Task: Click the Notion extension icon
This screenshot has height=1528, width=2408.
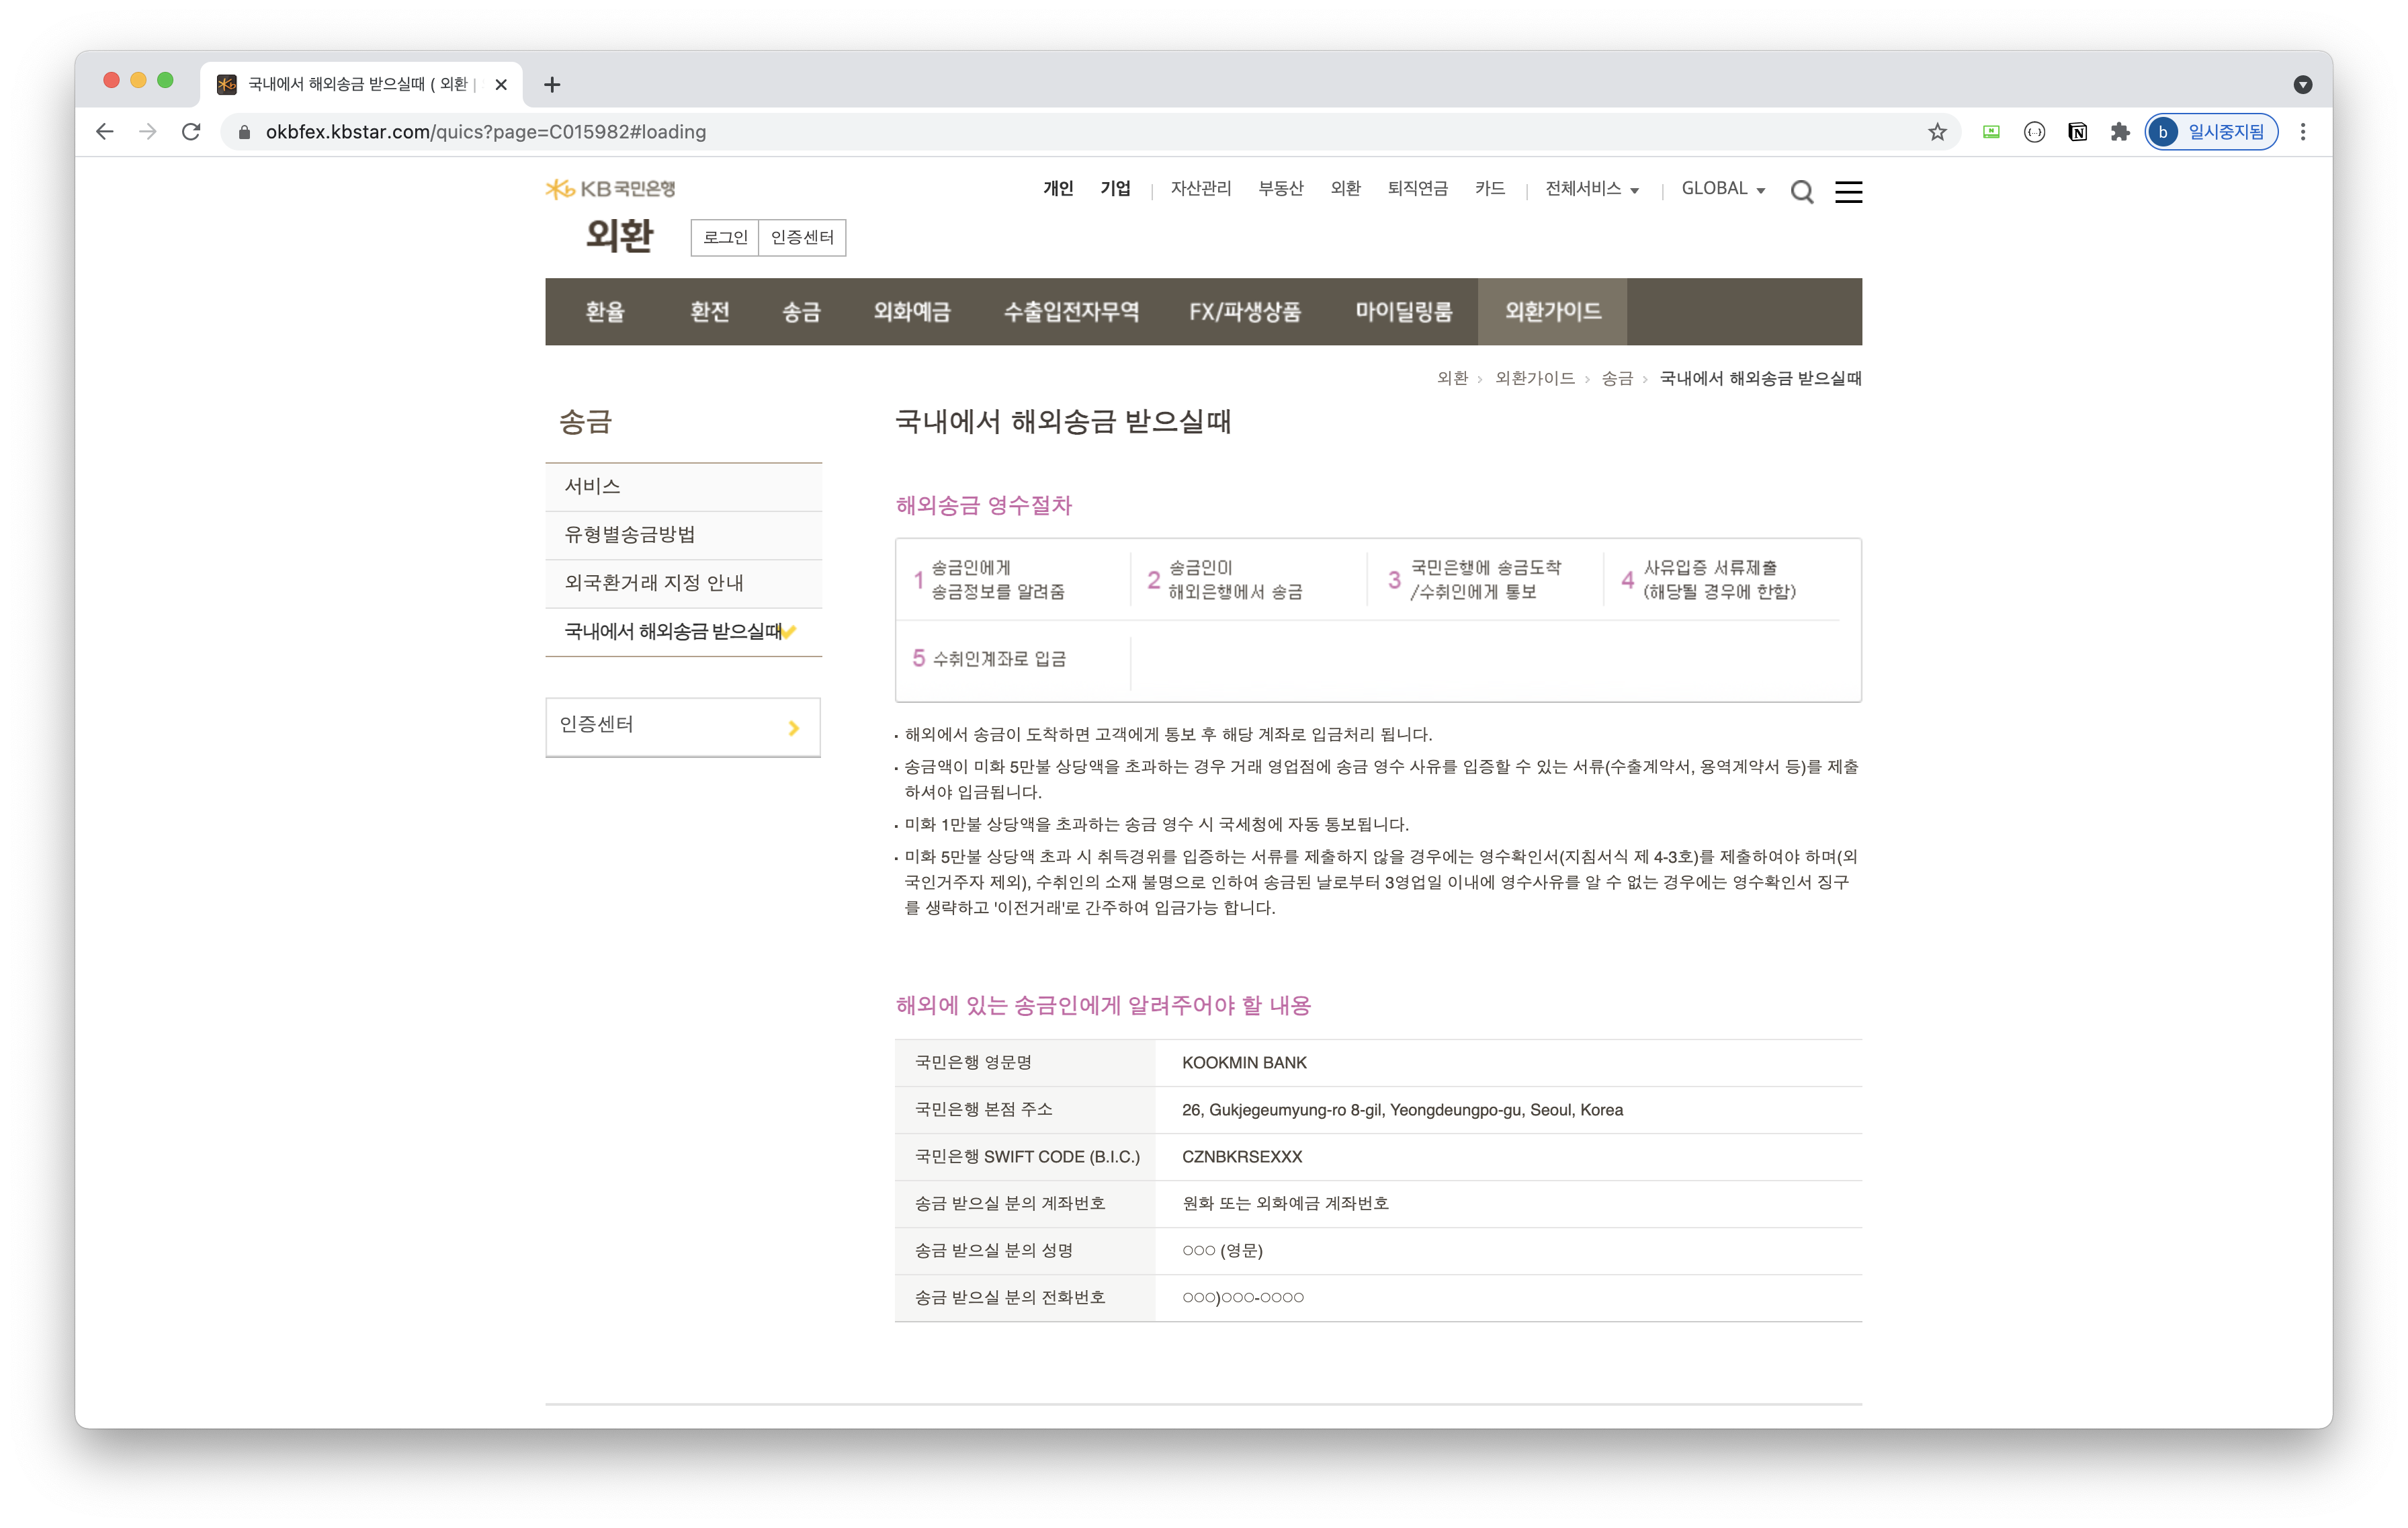Action: (x=2077, y=132)
